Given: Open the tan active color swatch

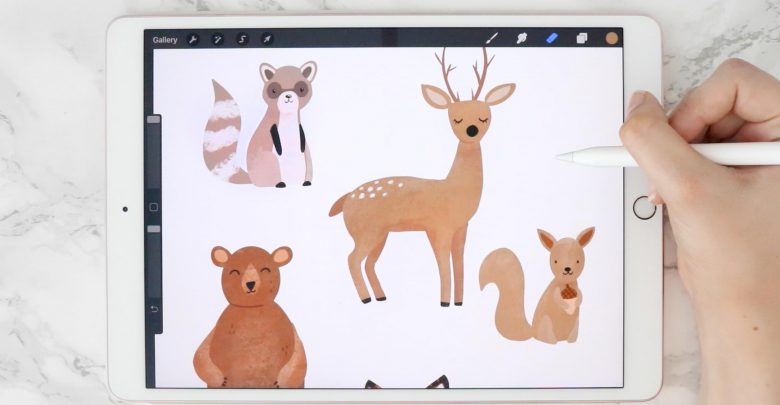Looking at the screenshot, I should [x=611, y=38].
